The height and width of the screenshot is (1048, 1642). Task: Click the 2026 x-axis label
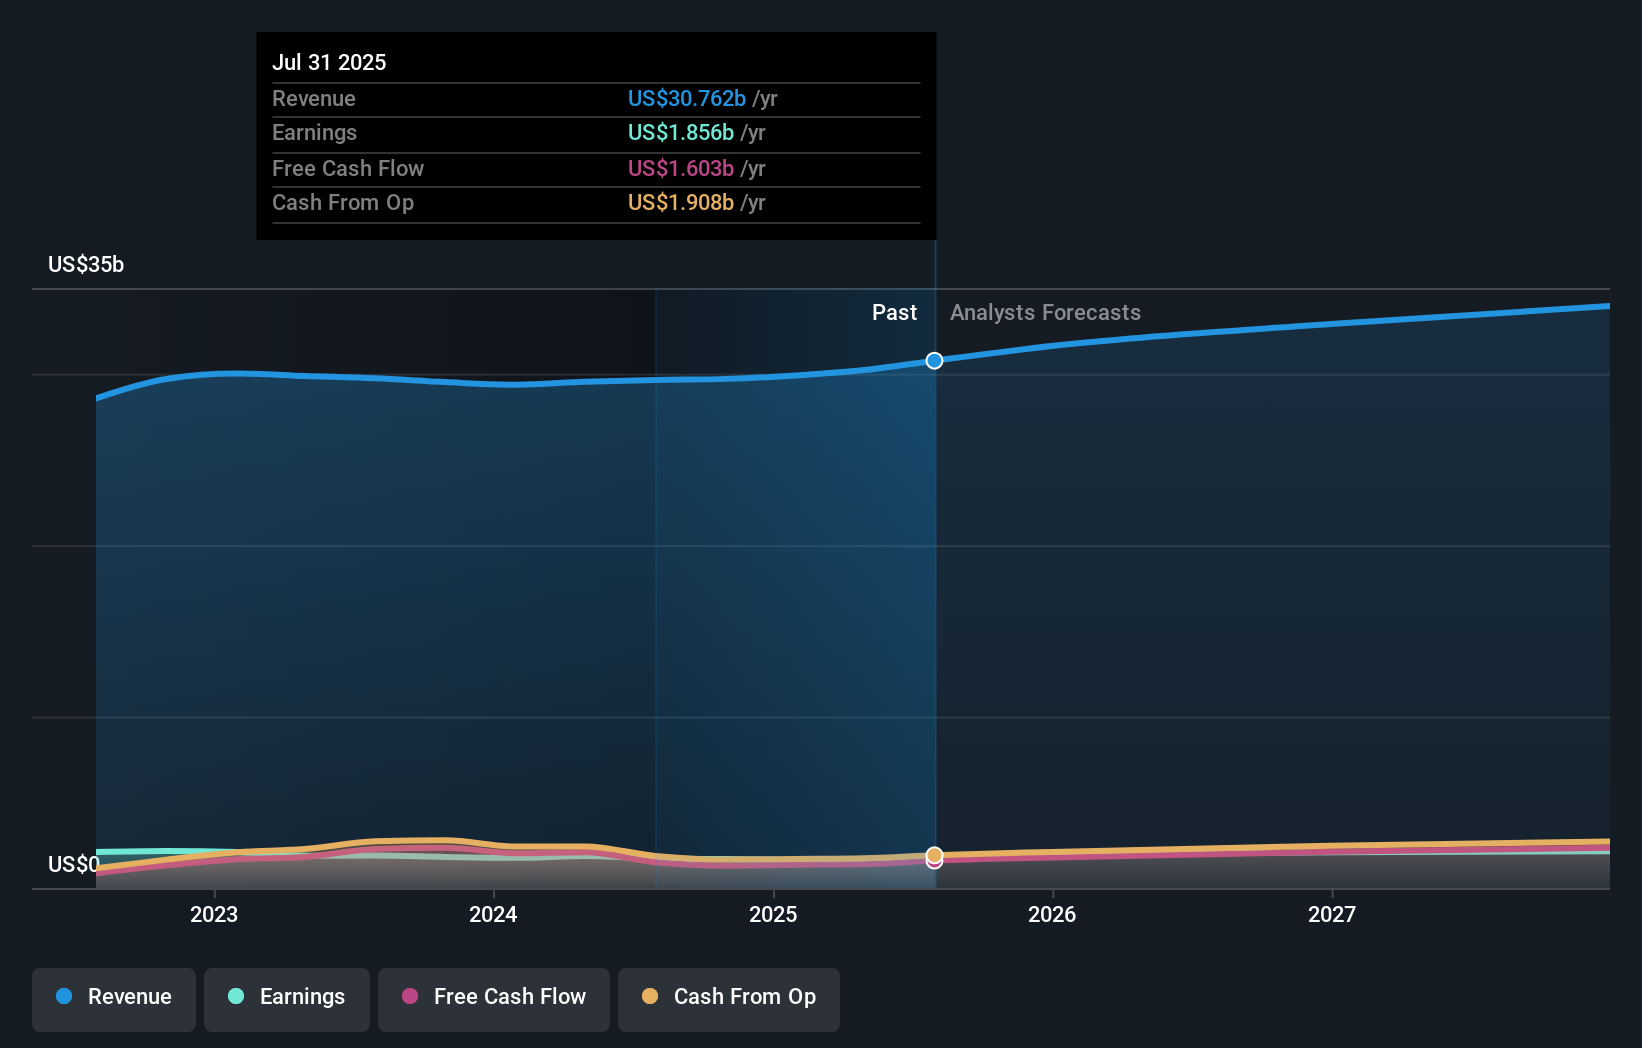pyautogui.click(x=1052, y=914)
